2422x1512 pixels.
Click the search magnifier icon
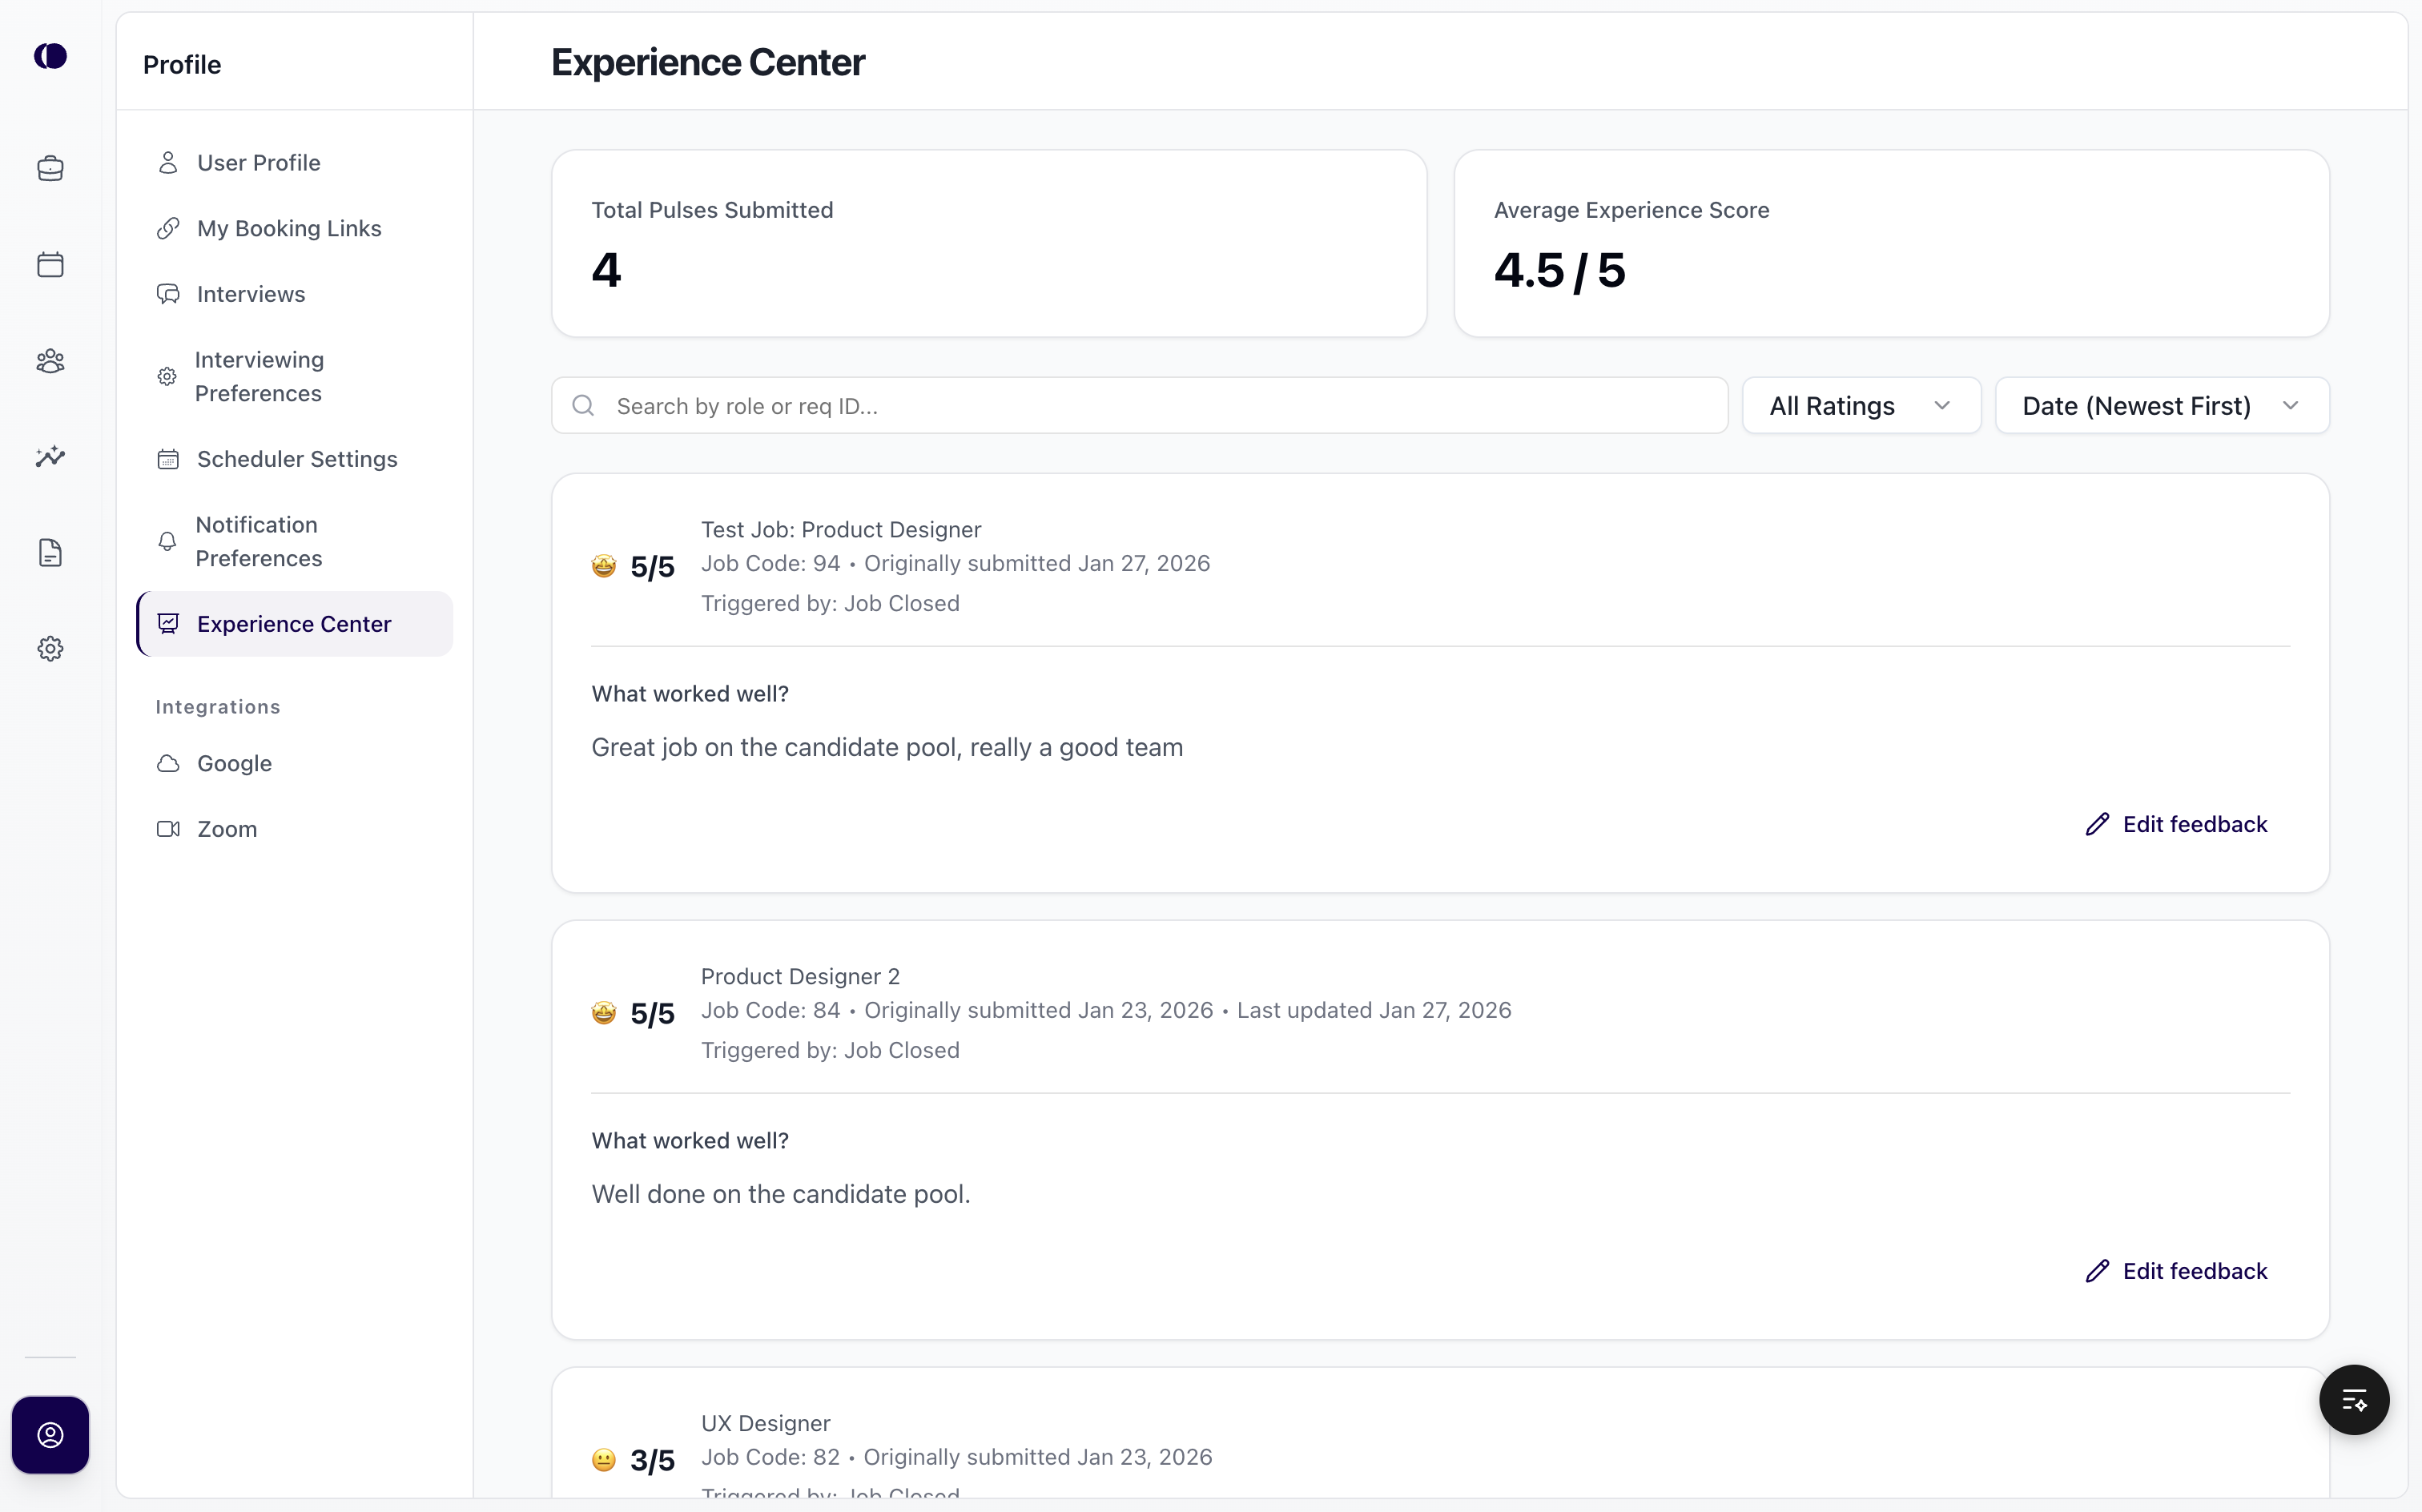coord(583,405)
